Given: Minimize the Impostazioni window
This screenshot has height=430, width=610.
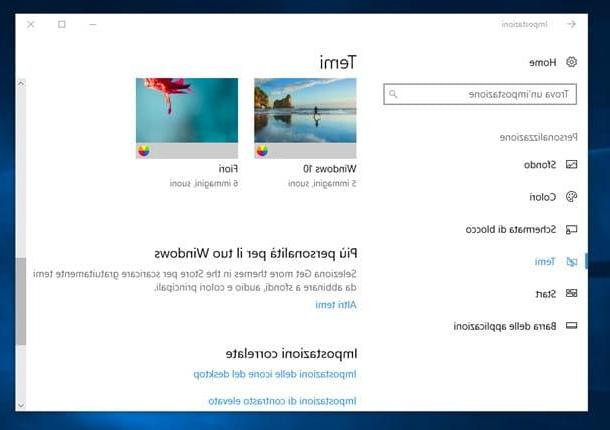Looking at the screenshot, I should pyautogui.click(x=93, y=25).
